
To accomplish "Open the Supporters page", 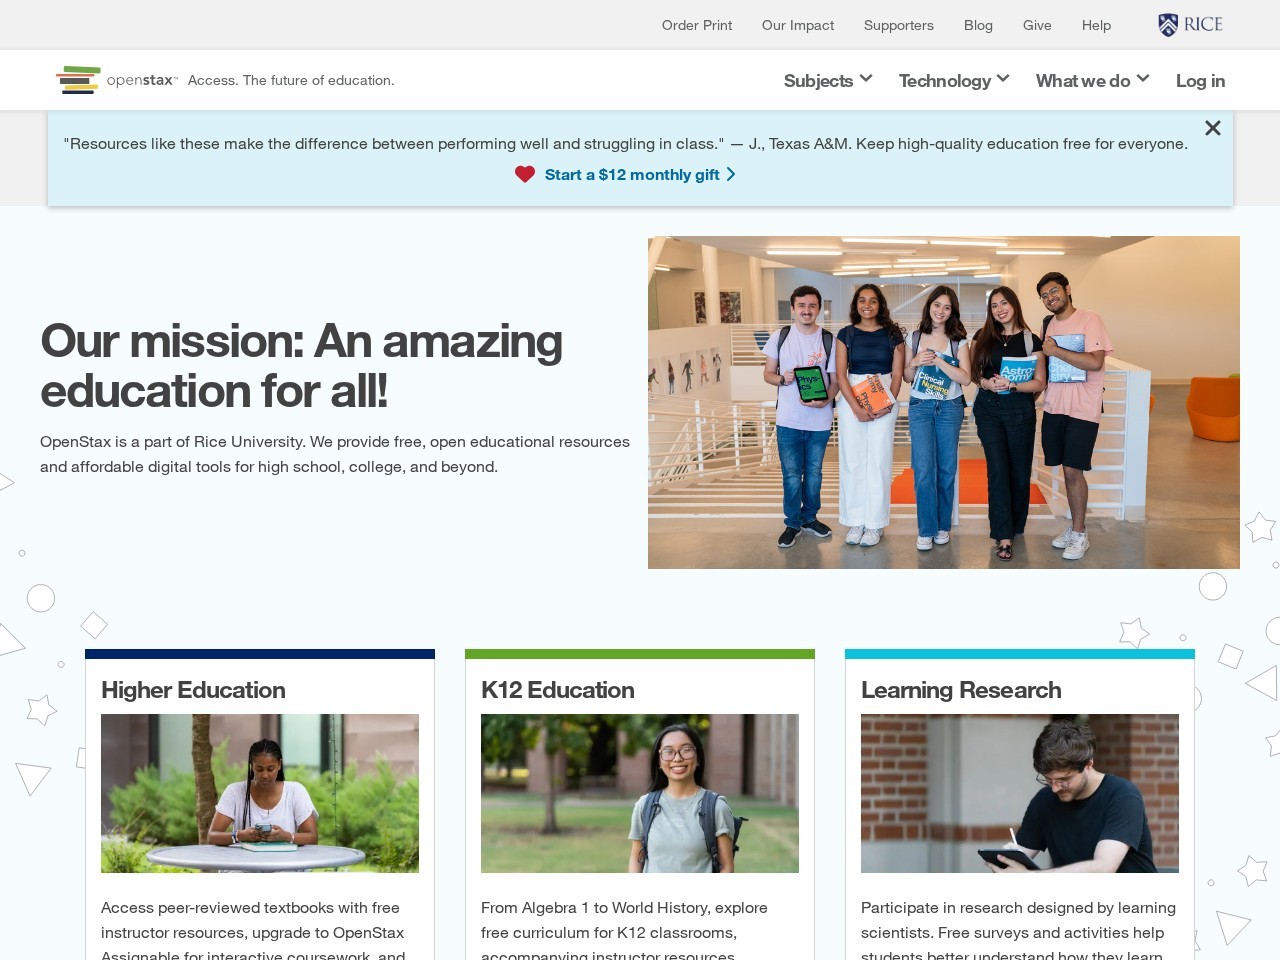I will pos(898,25).
